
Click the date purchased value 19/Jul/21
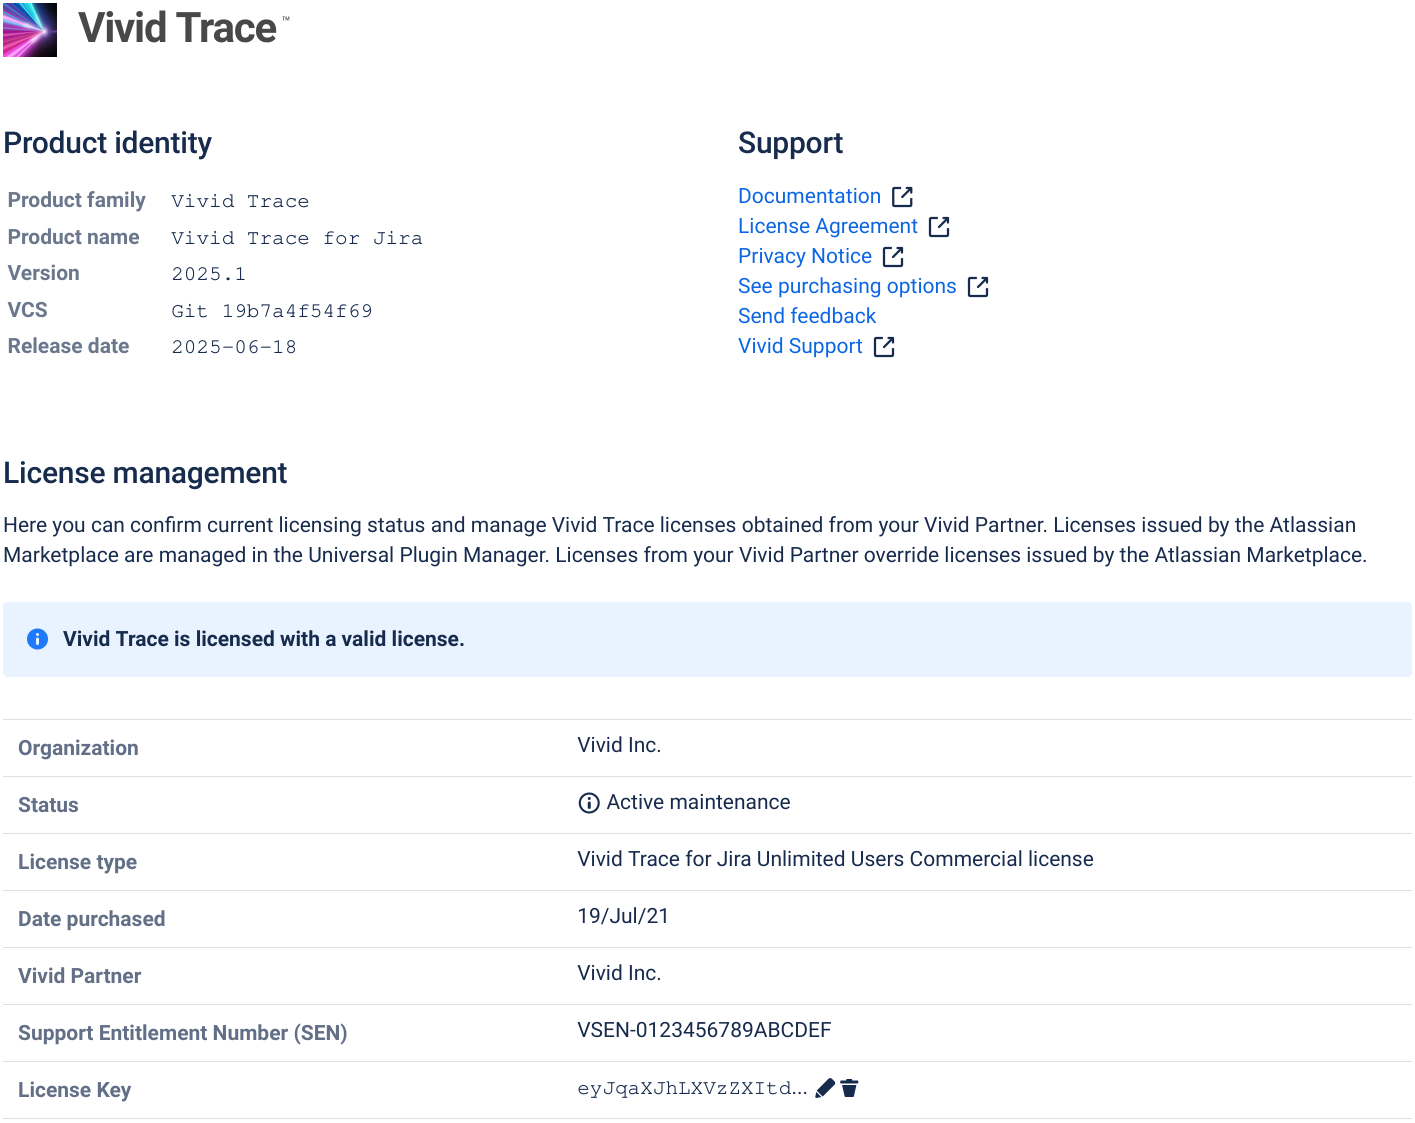pyautogui.click(x=623, y=916)
